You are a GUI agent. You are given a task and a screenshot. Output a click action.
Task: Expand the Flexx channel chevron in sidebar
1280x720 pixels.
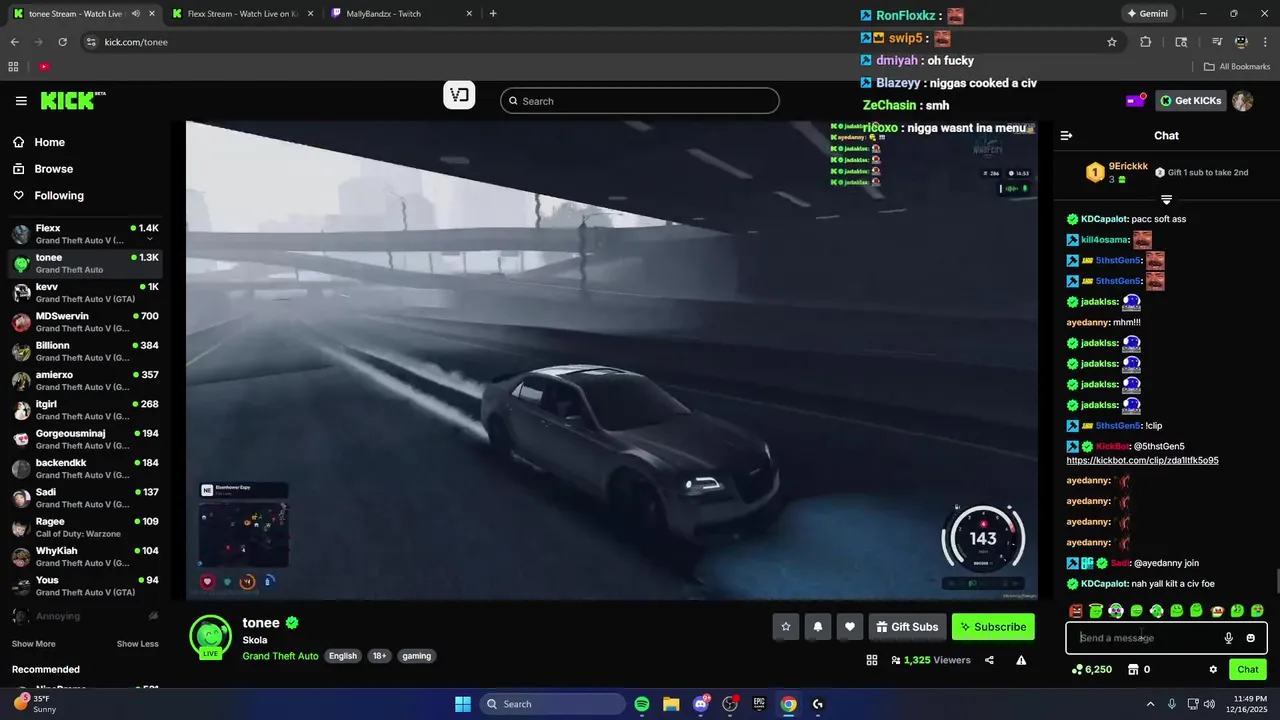point(150,240)
